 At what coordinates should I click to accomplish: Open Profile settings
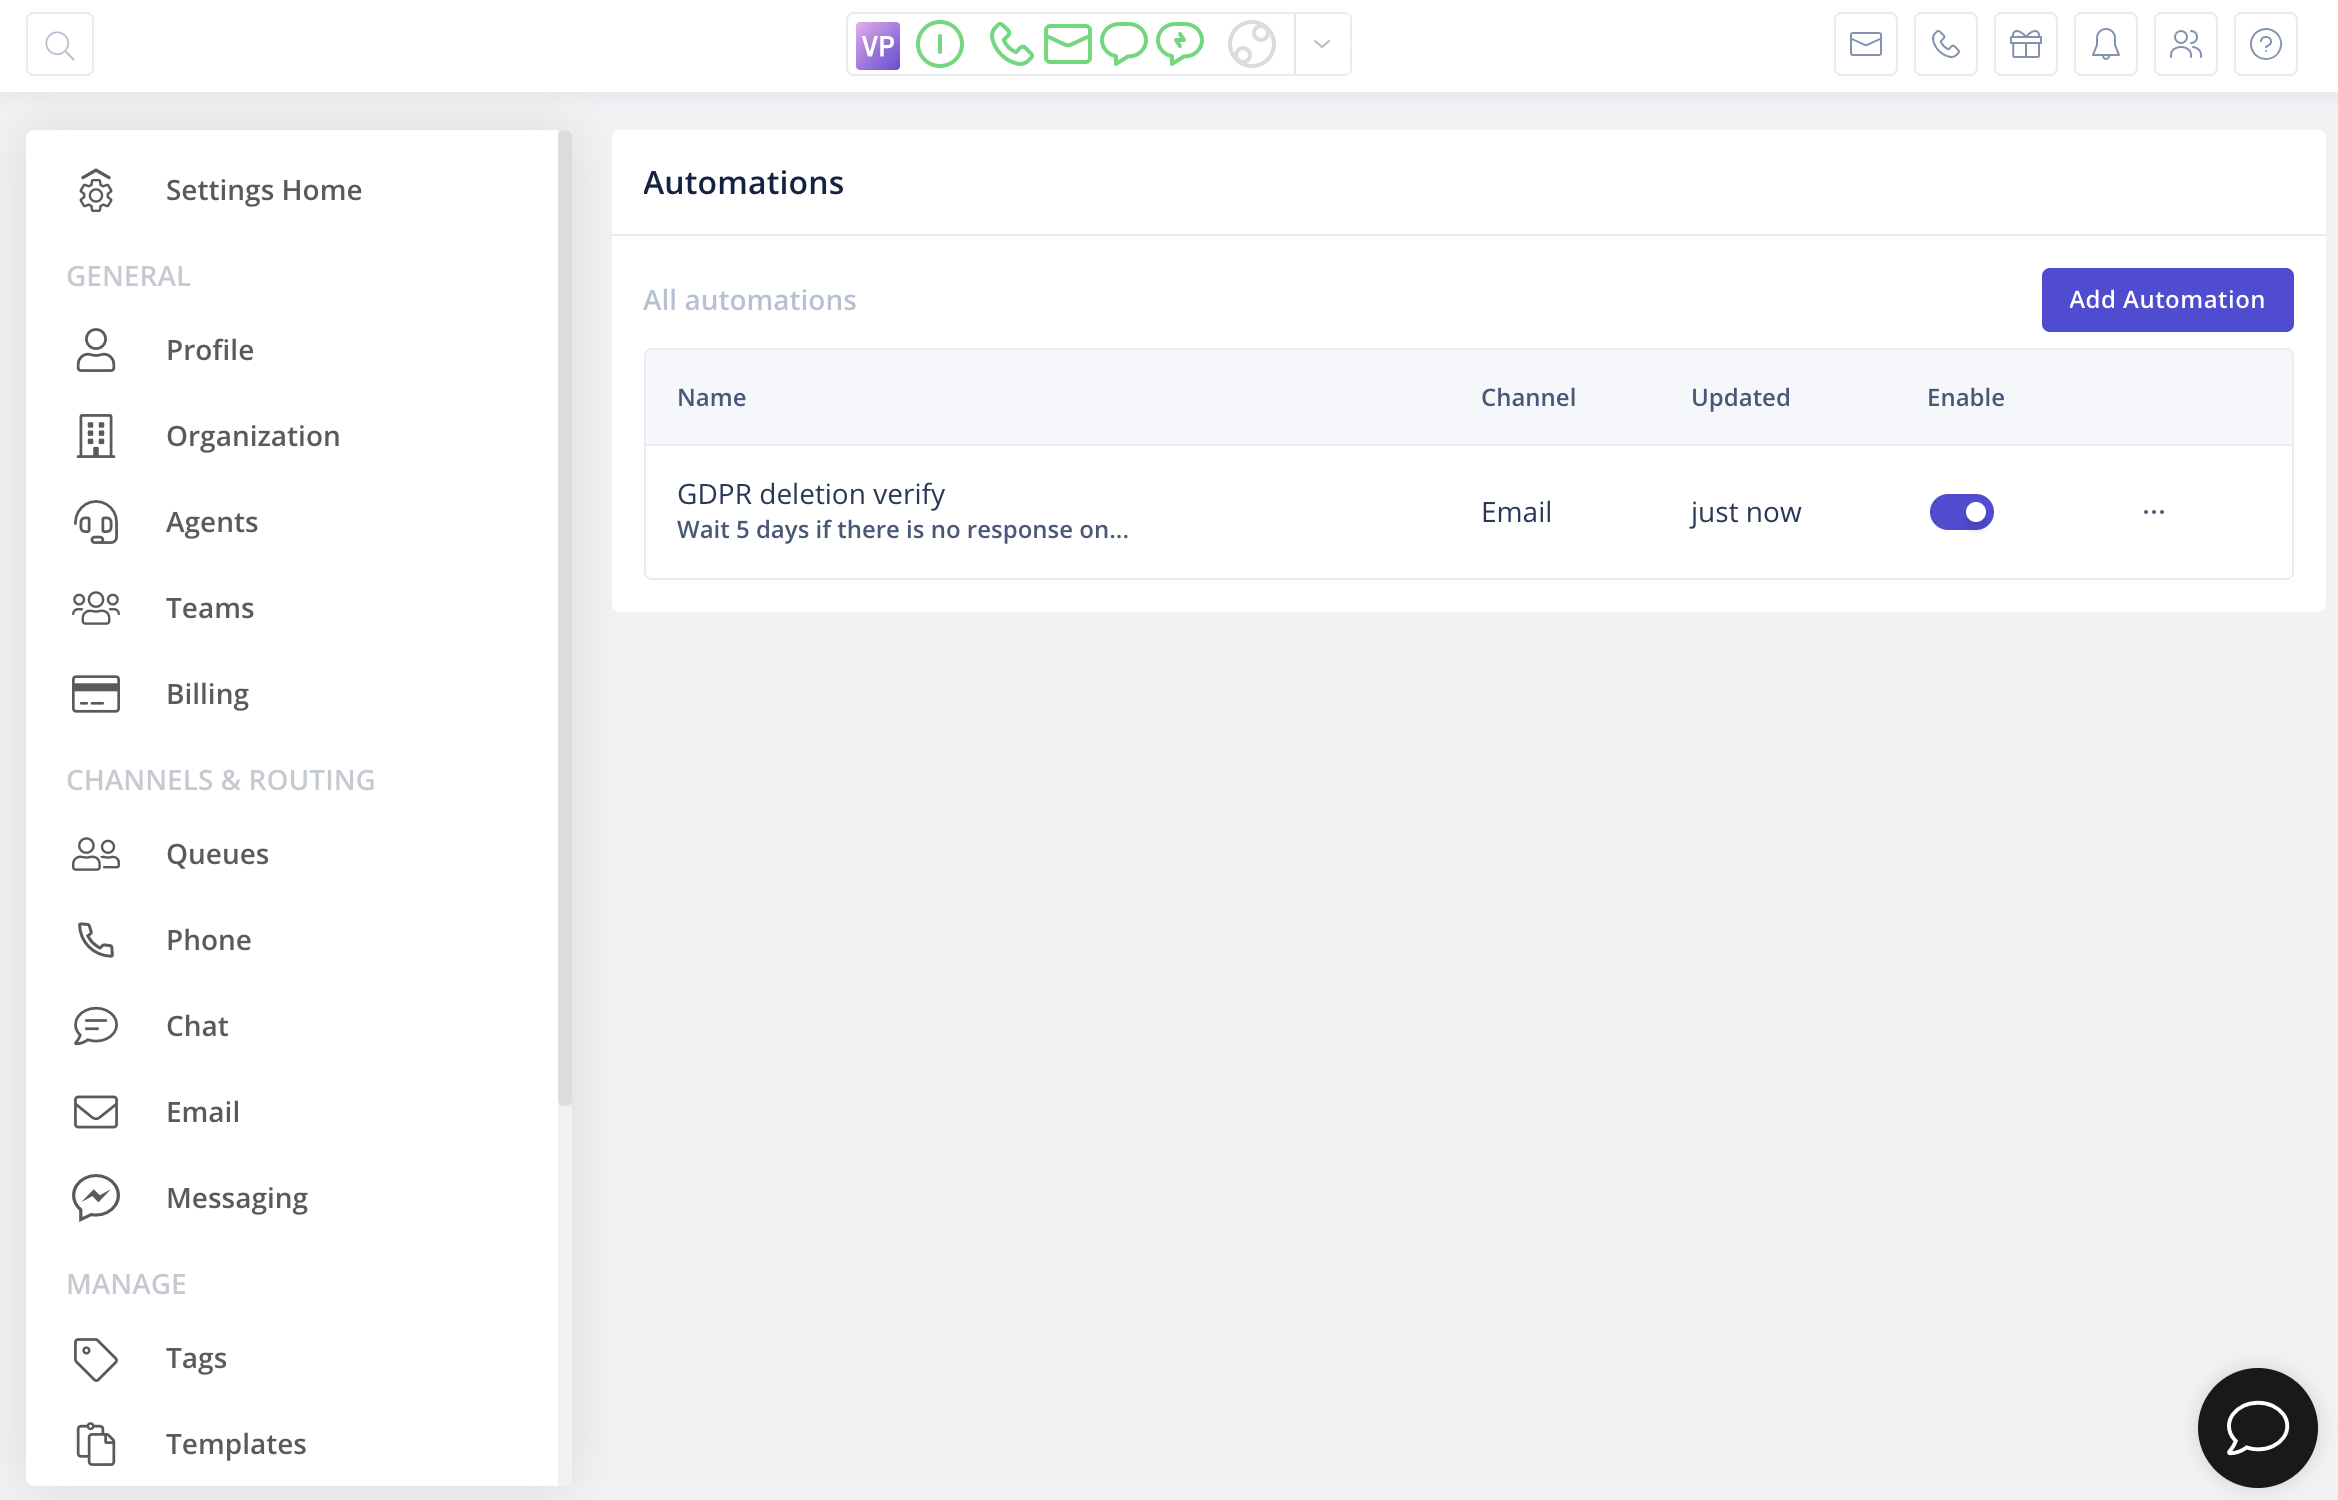[210, 350]
